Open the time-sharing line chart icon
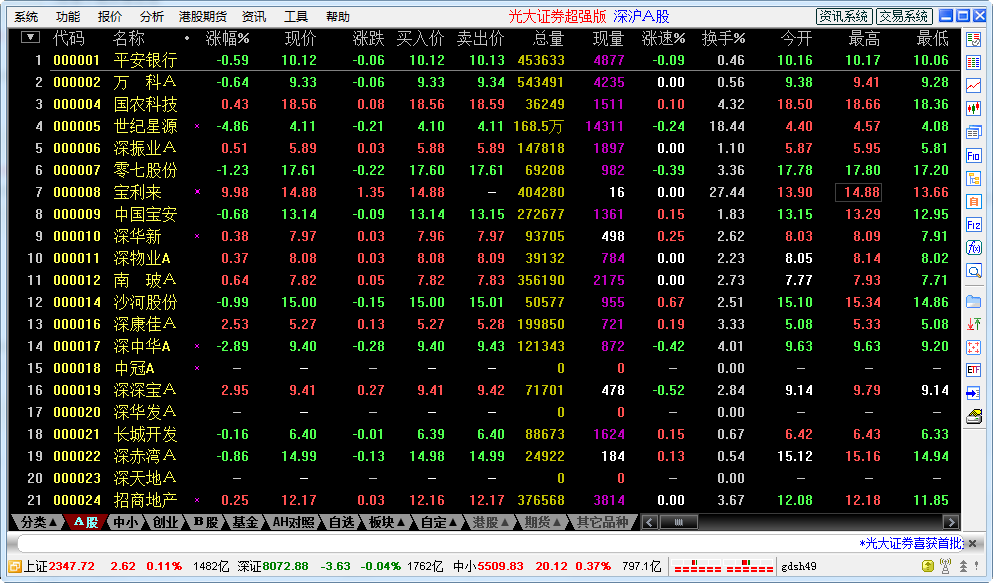 pyautogui.click(x=973, y=85)
